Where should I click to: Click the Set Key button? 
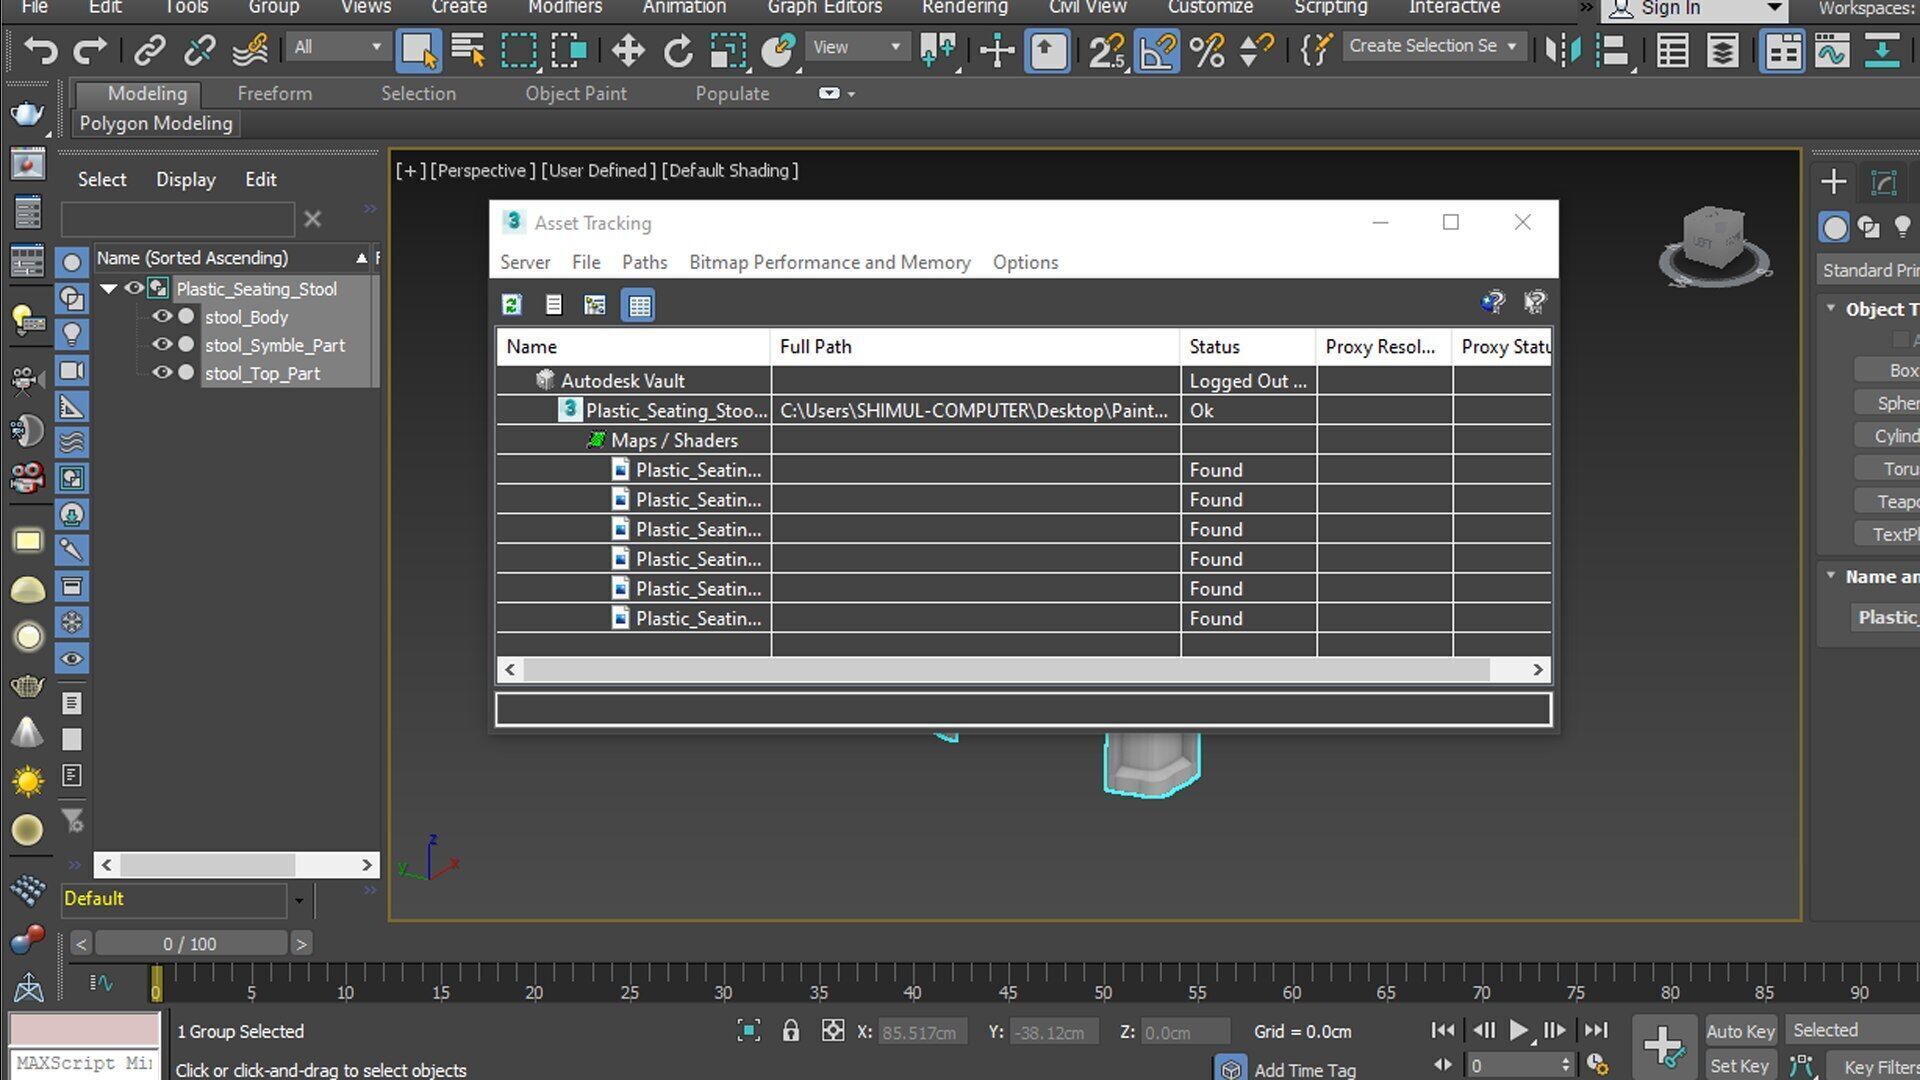point(1739,1066)
